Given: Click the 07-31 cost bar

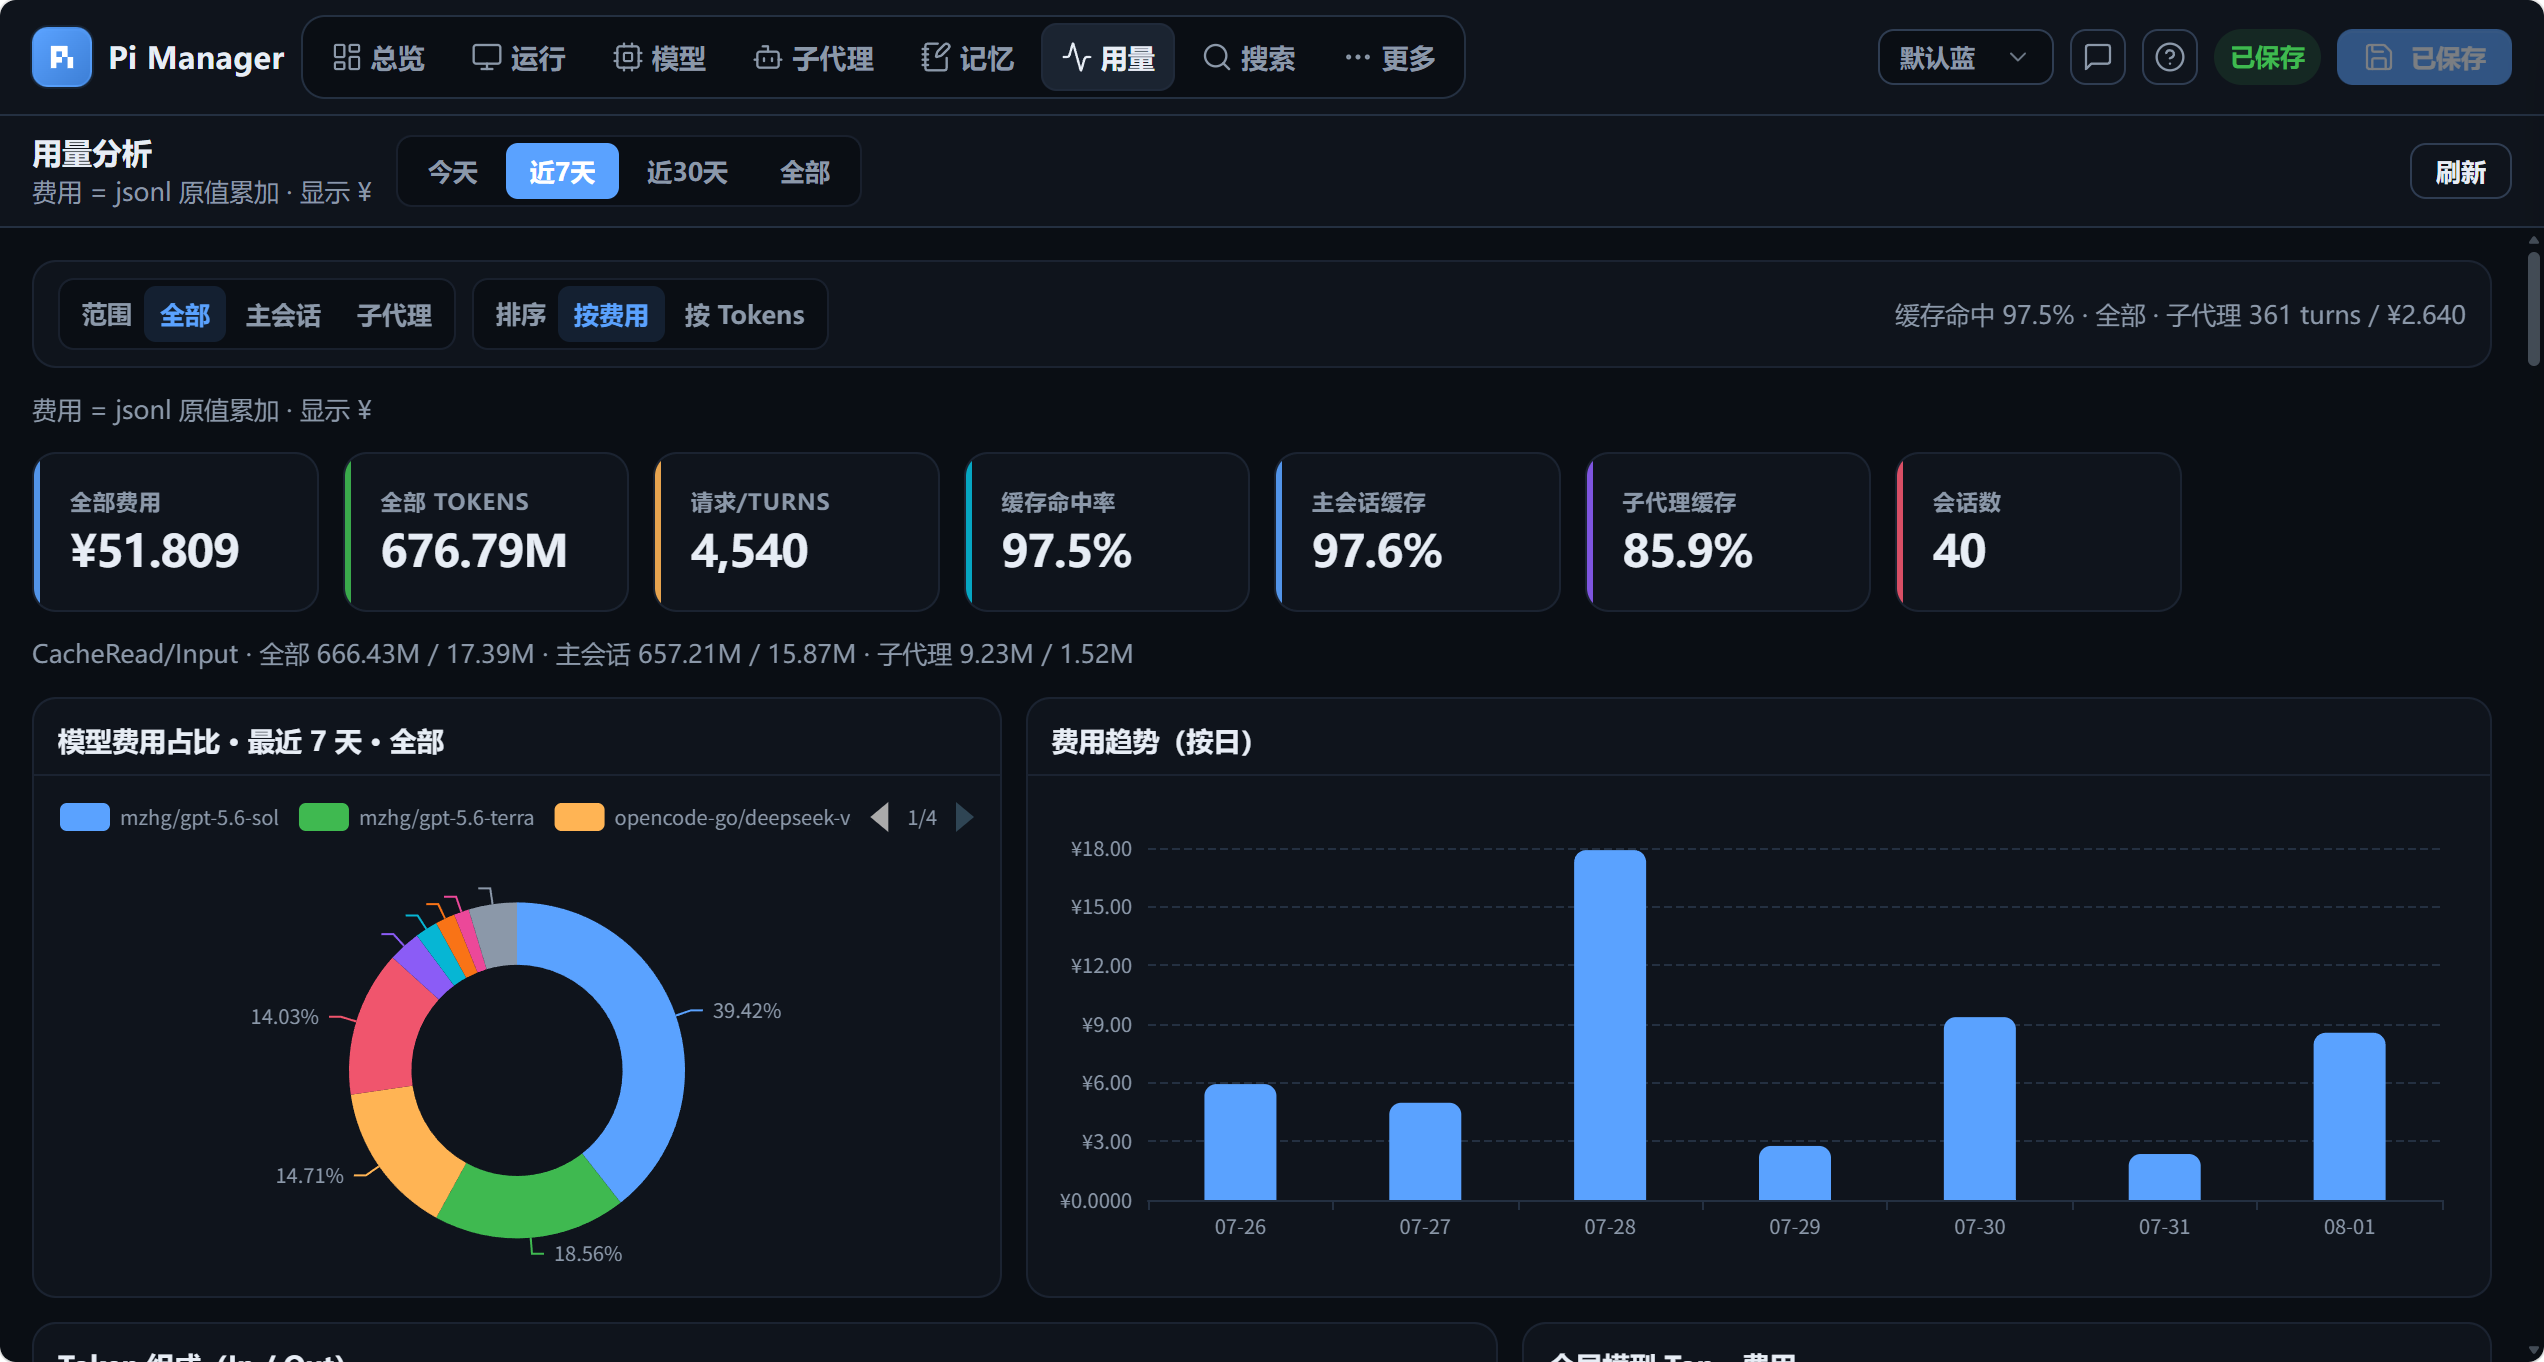Looking at the screenshot, I should (2164, 1177).
